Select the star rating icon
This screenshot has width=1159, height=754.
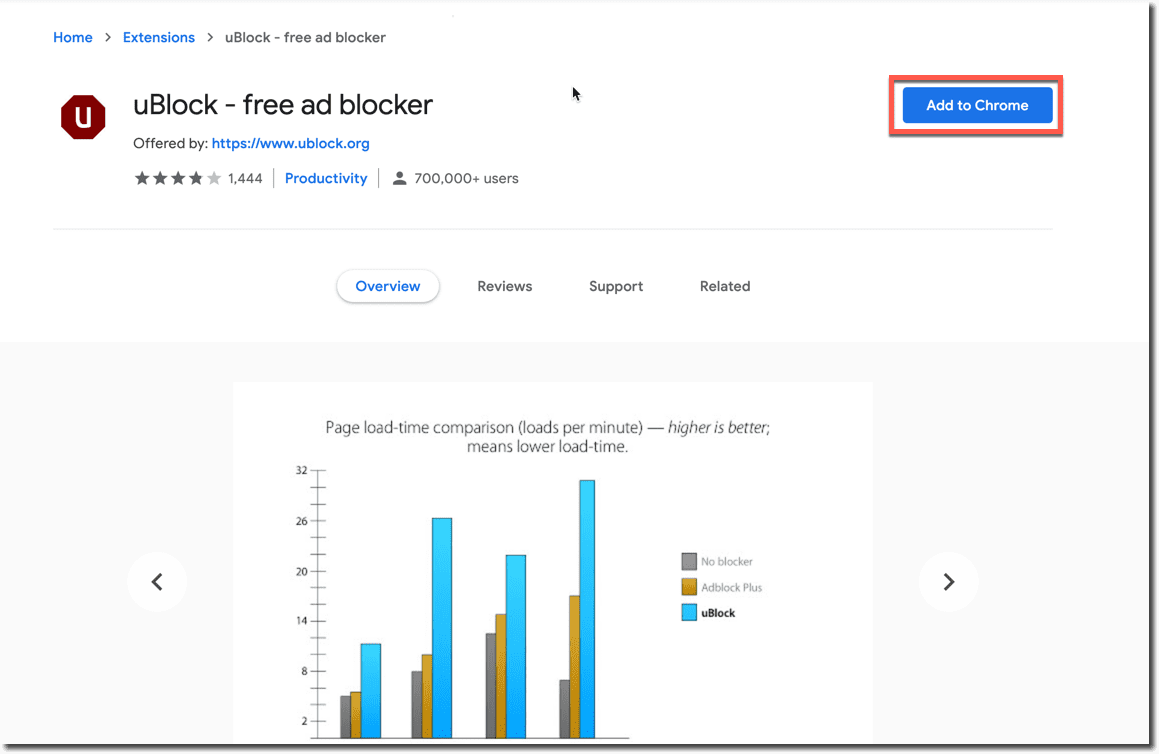[142, 178]
